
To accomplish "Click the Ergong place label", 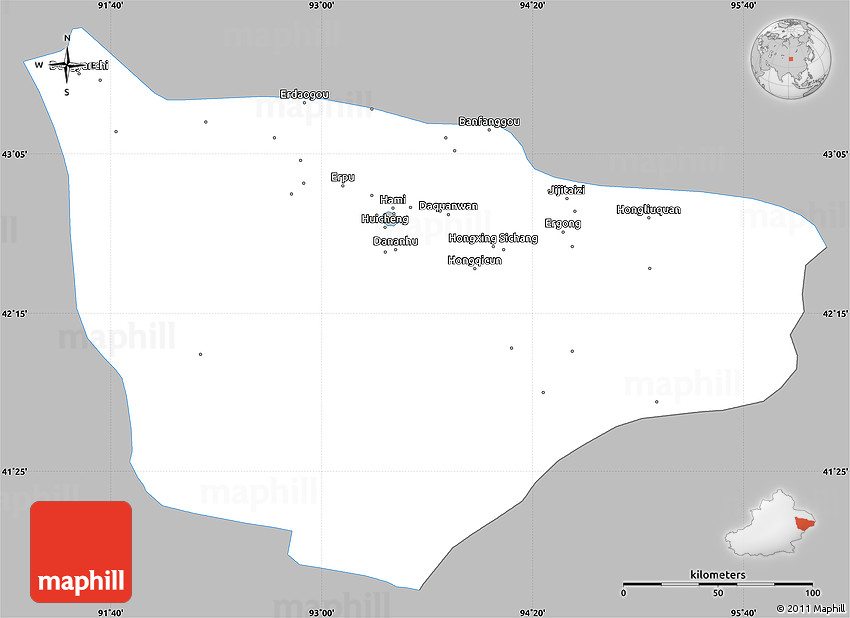I will click(562, 223).
